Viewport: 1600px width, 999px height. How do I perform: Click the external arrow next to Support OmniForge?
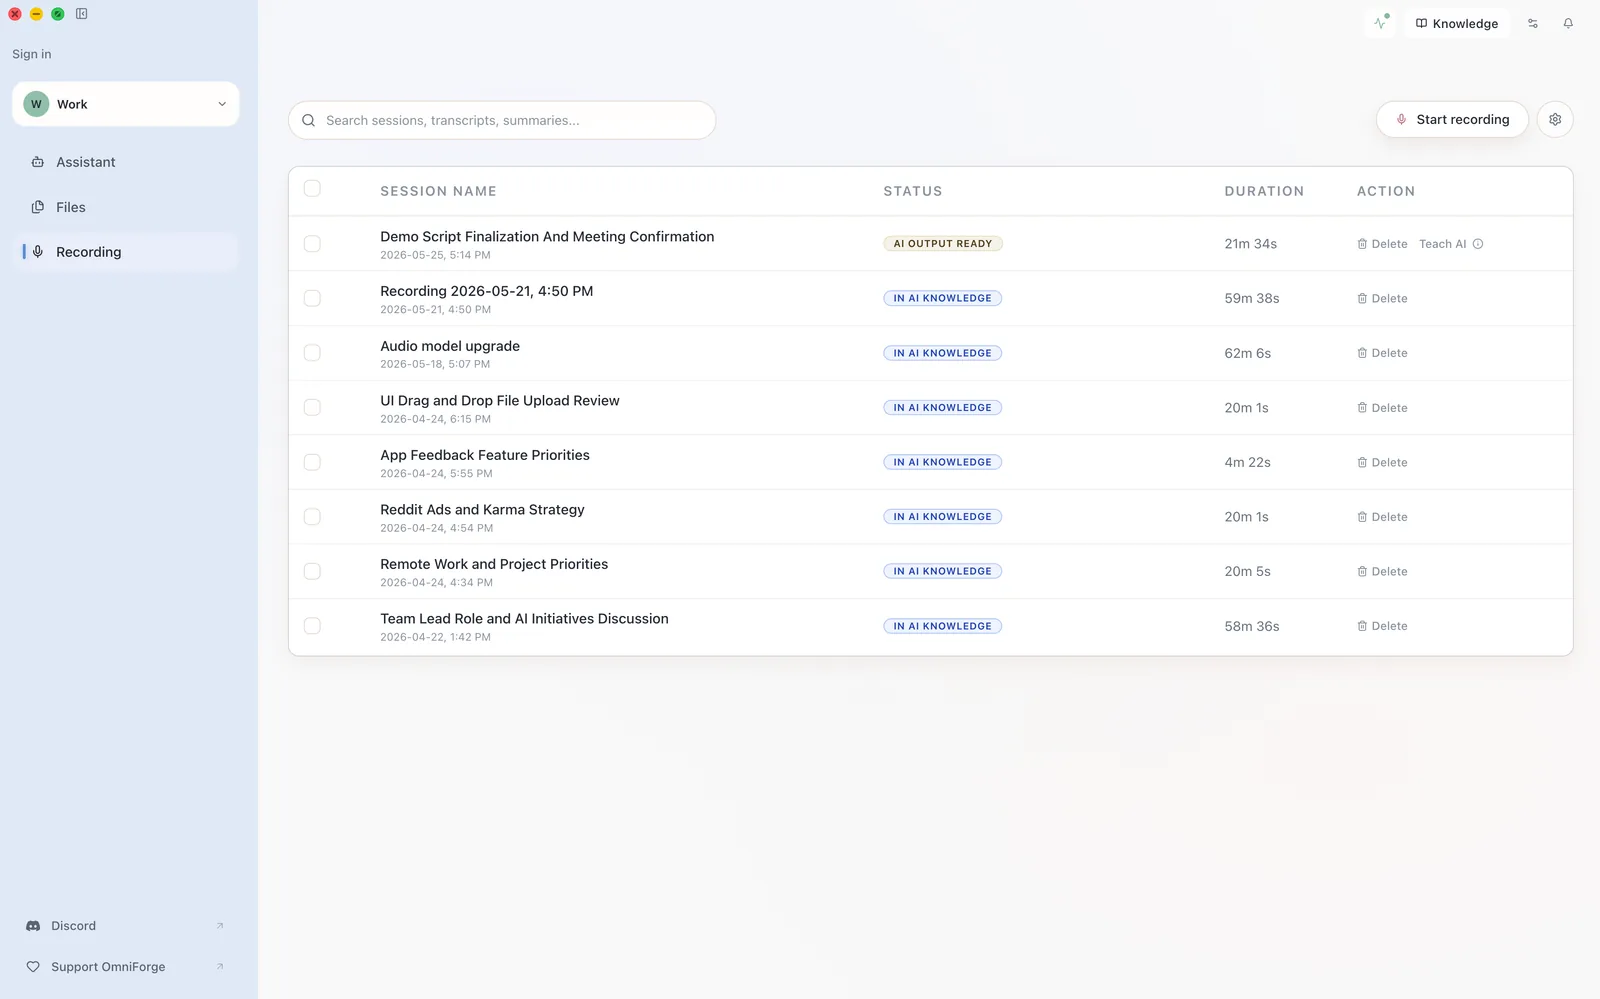[220, 967]
